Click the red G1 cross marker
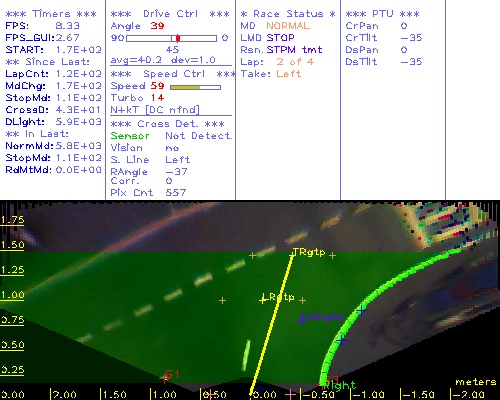Viewport: 500px width, 400px height. pyautogui.click(x=164, y=379)
